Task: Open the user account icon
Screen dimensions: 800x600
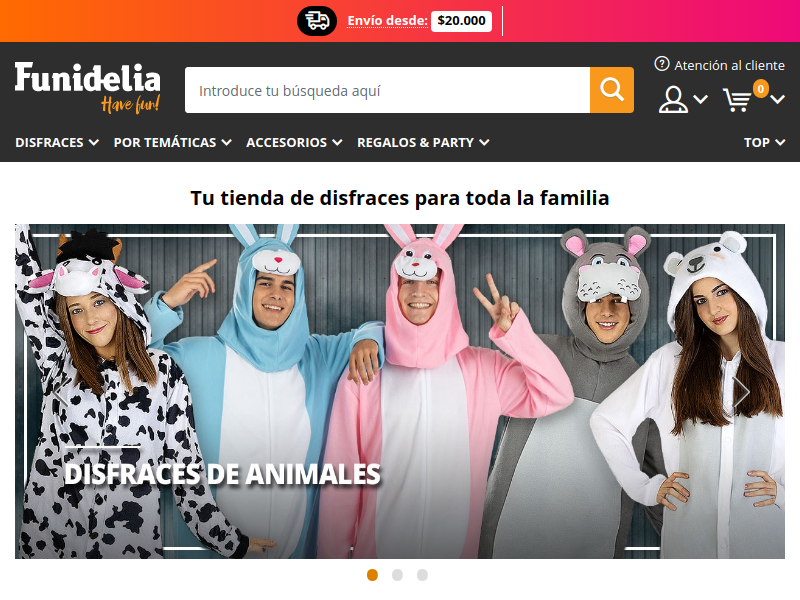Action: 673,99
